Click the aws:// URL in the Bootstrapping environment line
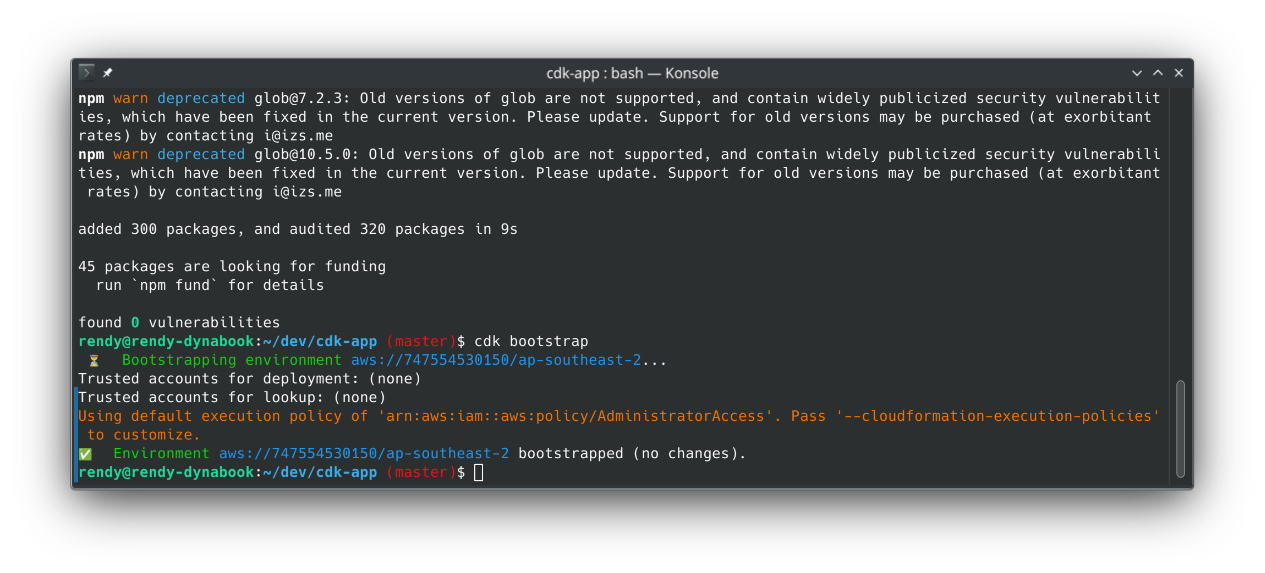The image size is (1265, 573). [x=496, y=360]
